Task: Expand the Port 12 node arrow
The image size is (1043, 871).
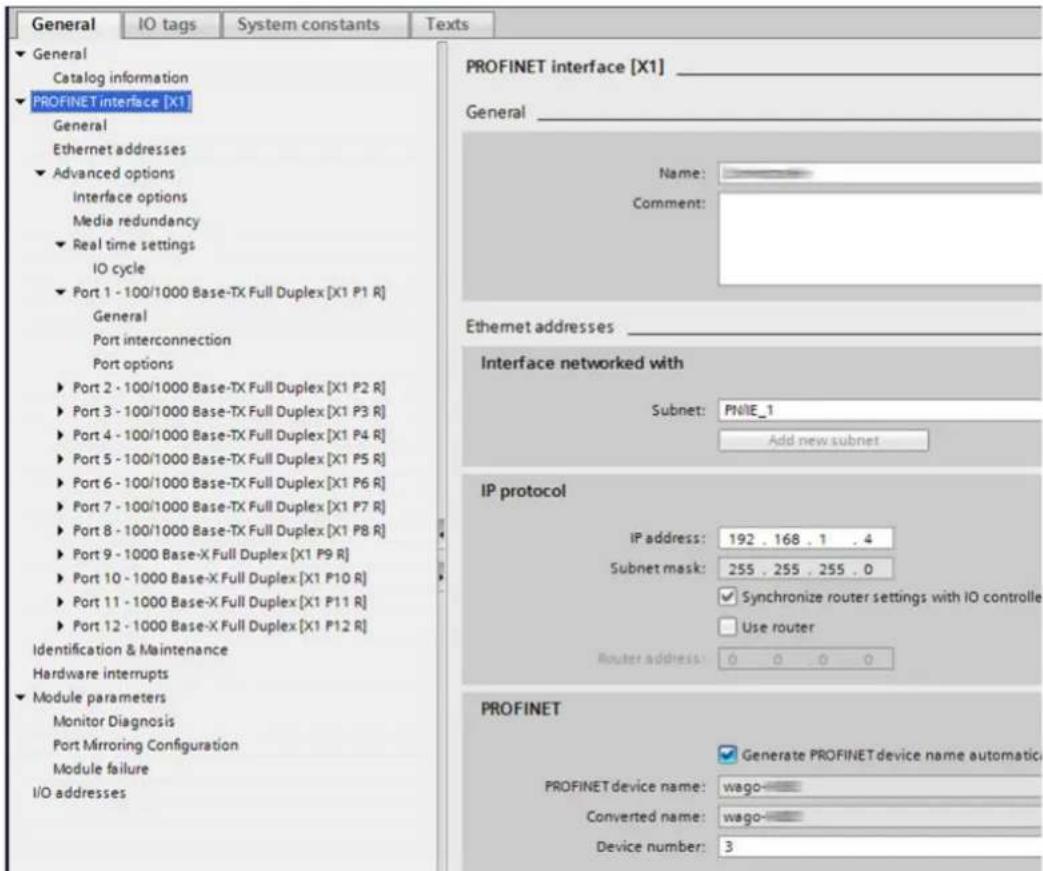Action: [x=61, y=626]
